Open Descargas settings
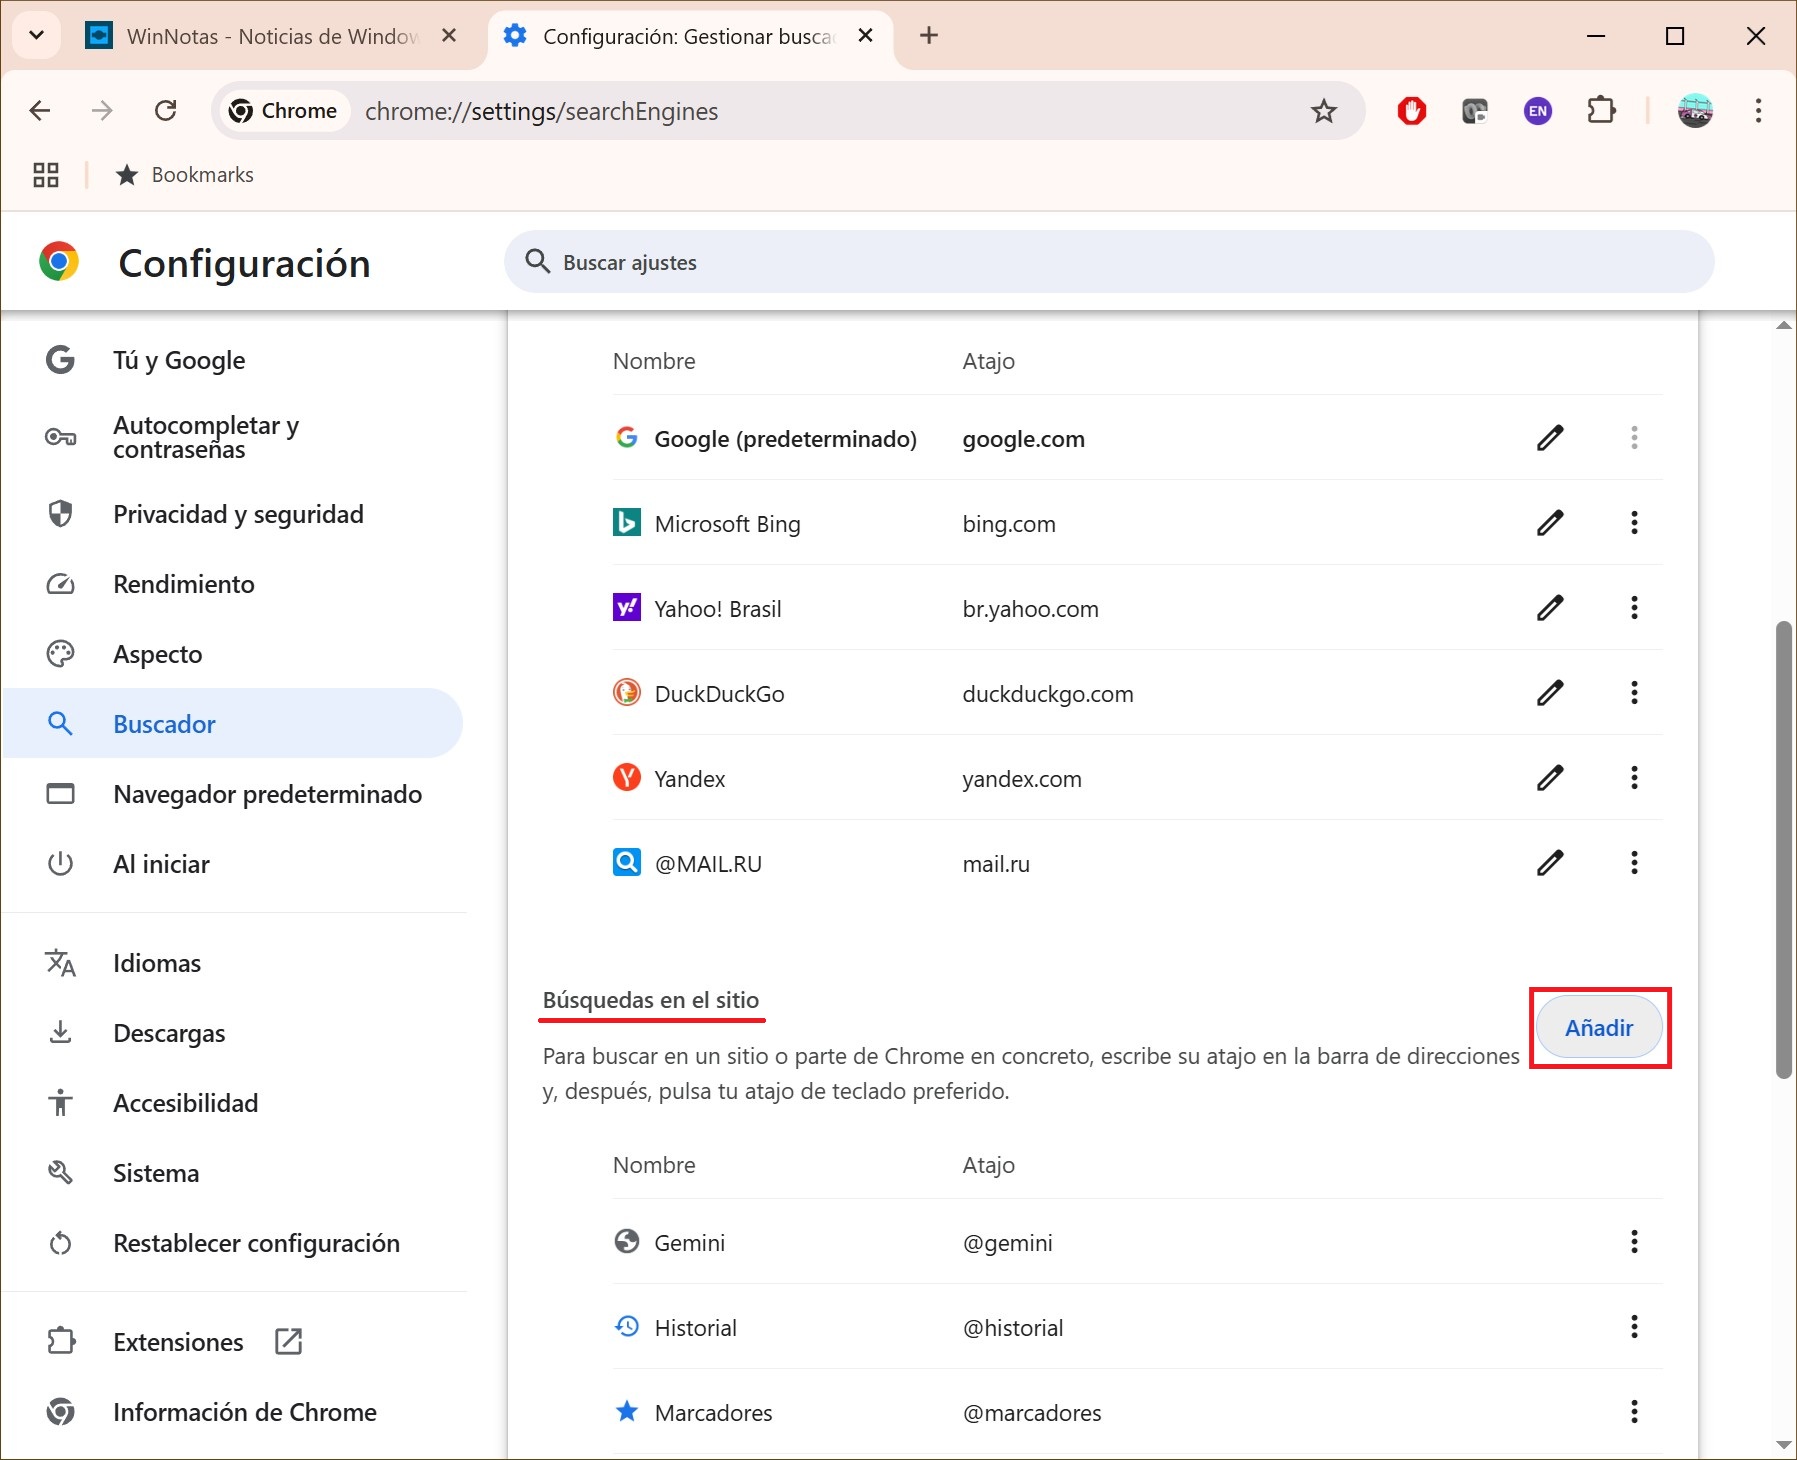The height and width of the screenshot is (1460, 1797). pyautogui.click(x=234, y=1033)
